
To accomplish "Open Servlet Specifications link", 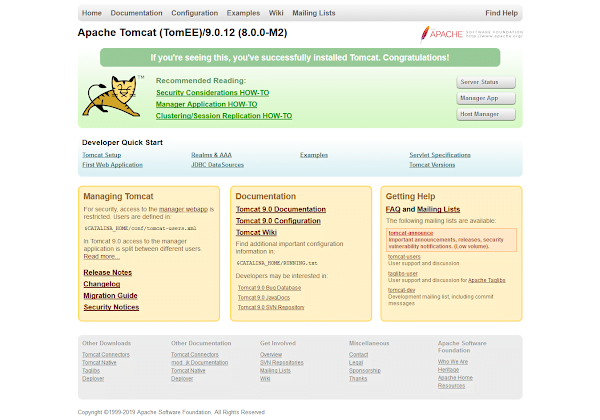I will coord(440,155).
